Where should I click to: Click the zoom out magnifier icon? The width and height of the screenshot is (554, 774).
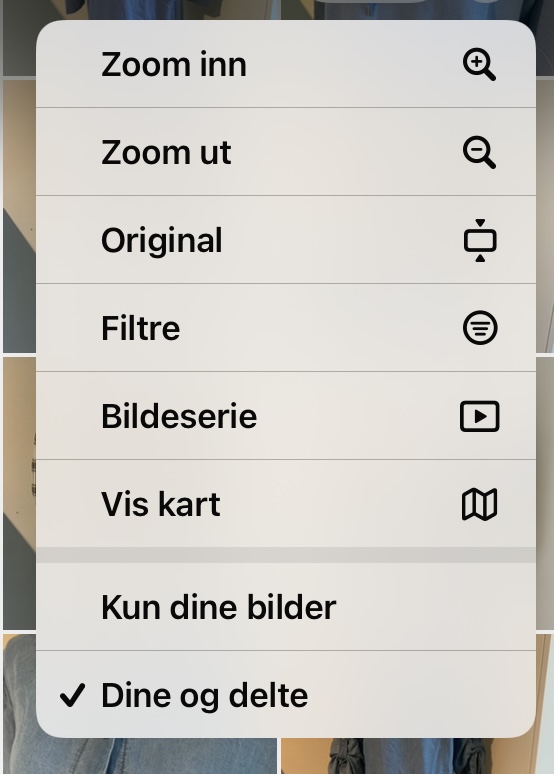tap(479, 153)
